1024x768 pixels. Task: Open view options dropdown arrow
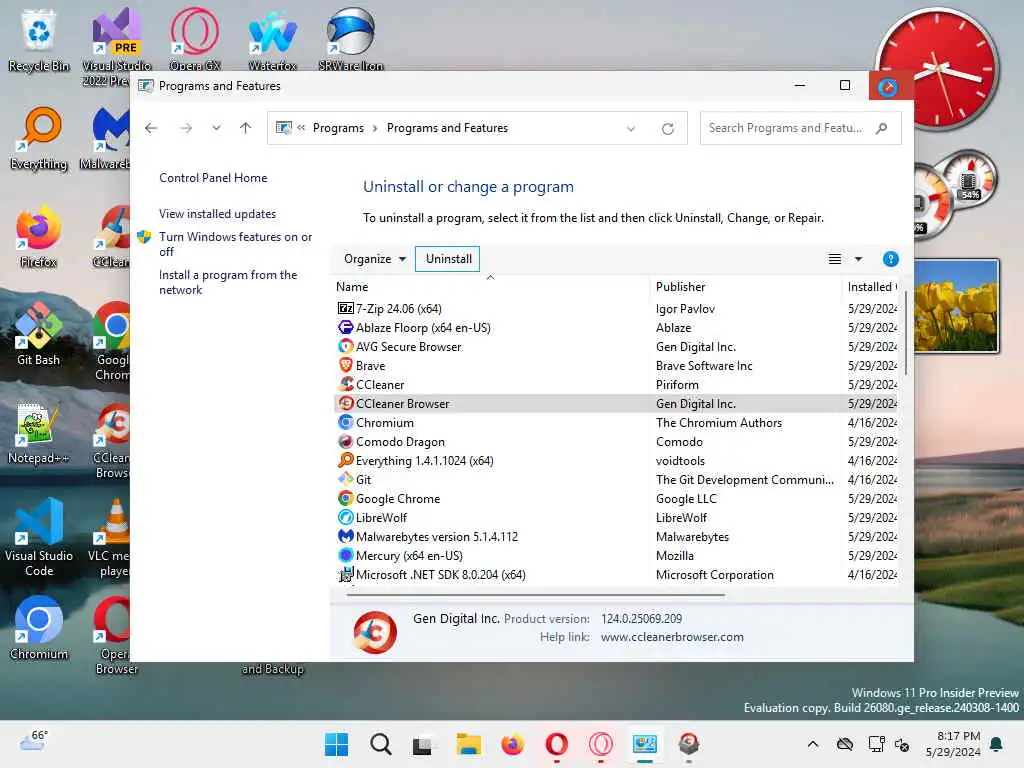tap(859, 259)
